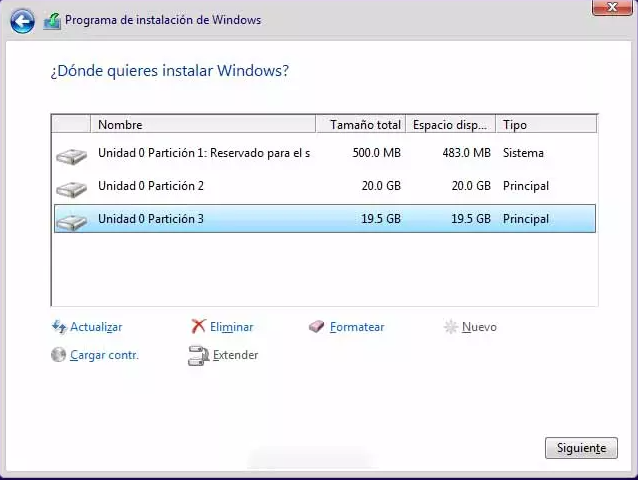Click the Cargar contr. disc icon
Viewport: 638px width, 480px height.
pos(59,355)
